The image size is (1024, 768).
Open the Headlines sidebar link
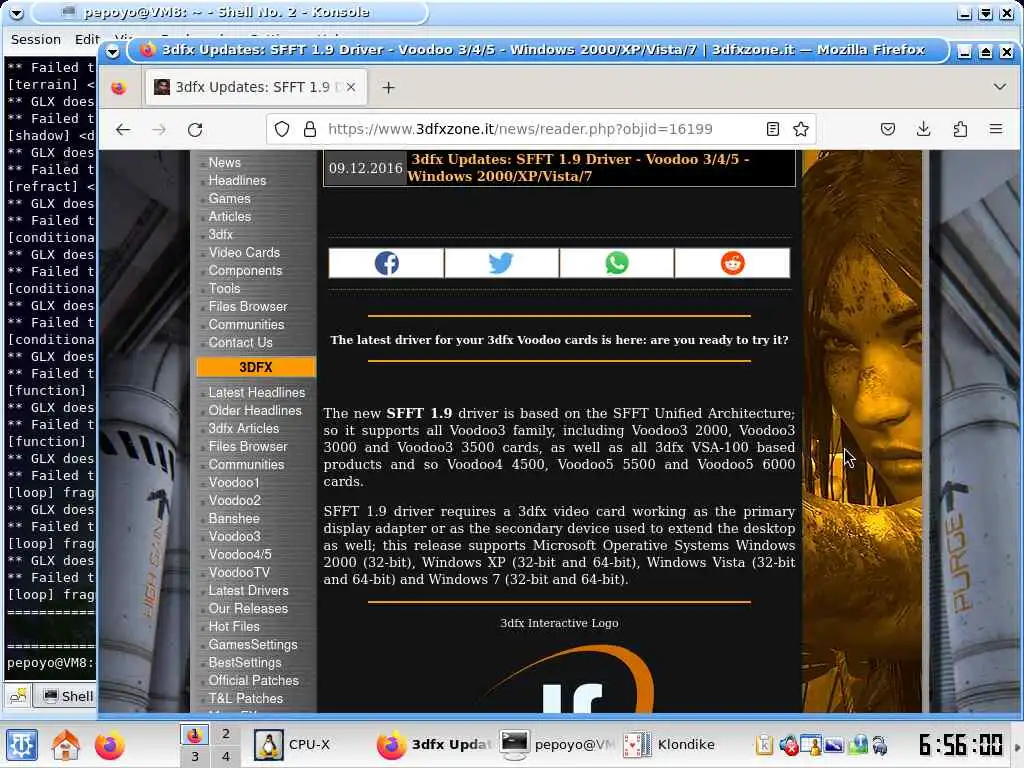pos(237,180)
